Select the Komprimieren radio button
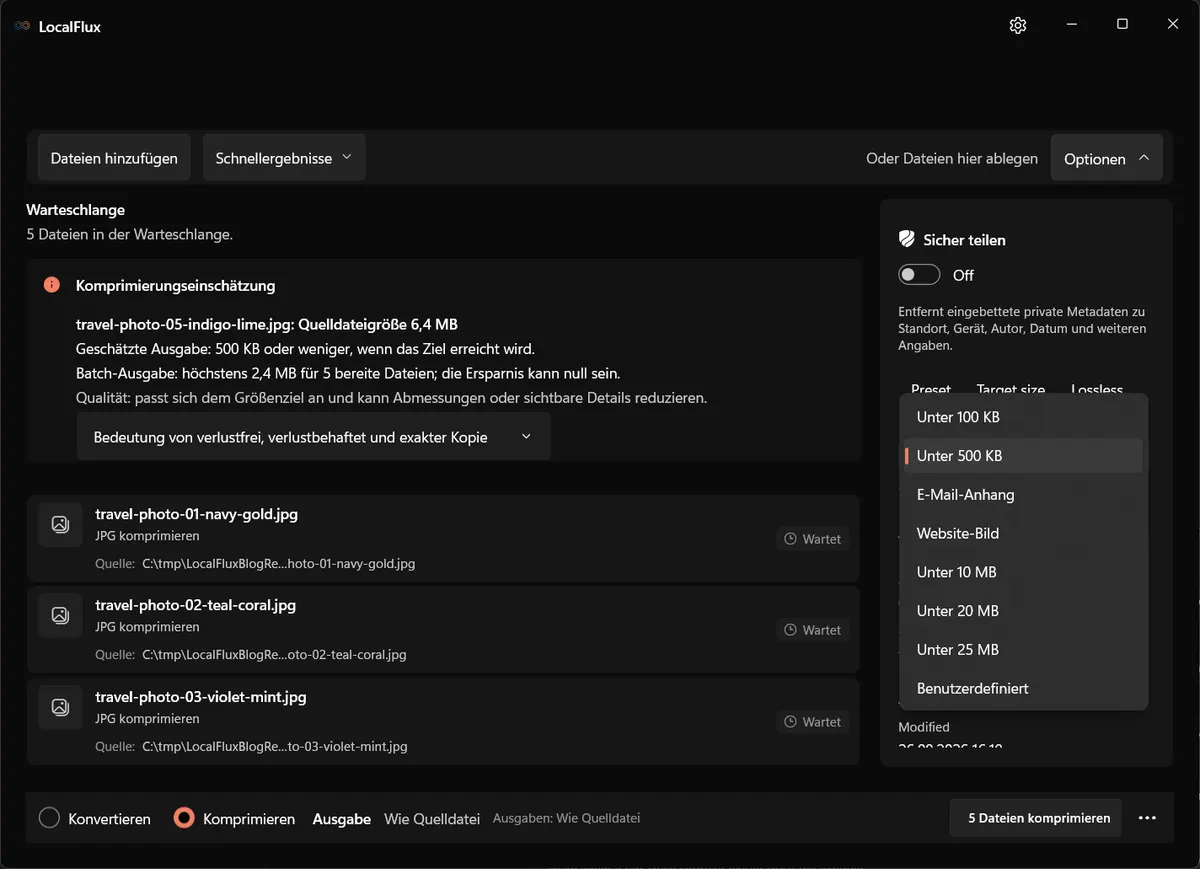This screenshot has height=869, width=1200. (x=184, y=818)
